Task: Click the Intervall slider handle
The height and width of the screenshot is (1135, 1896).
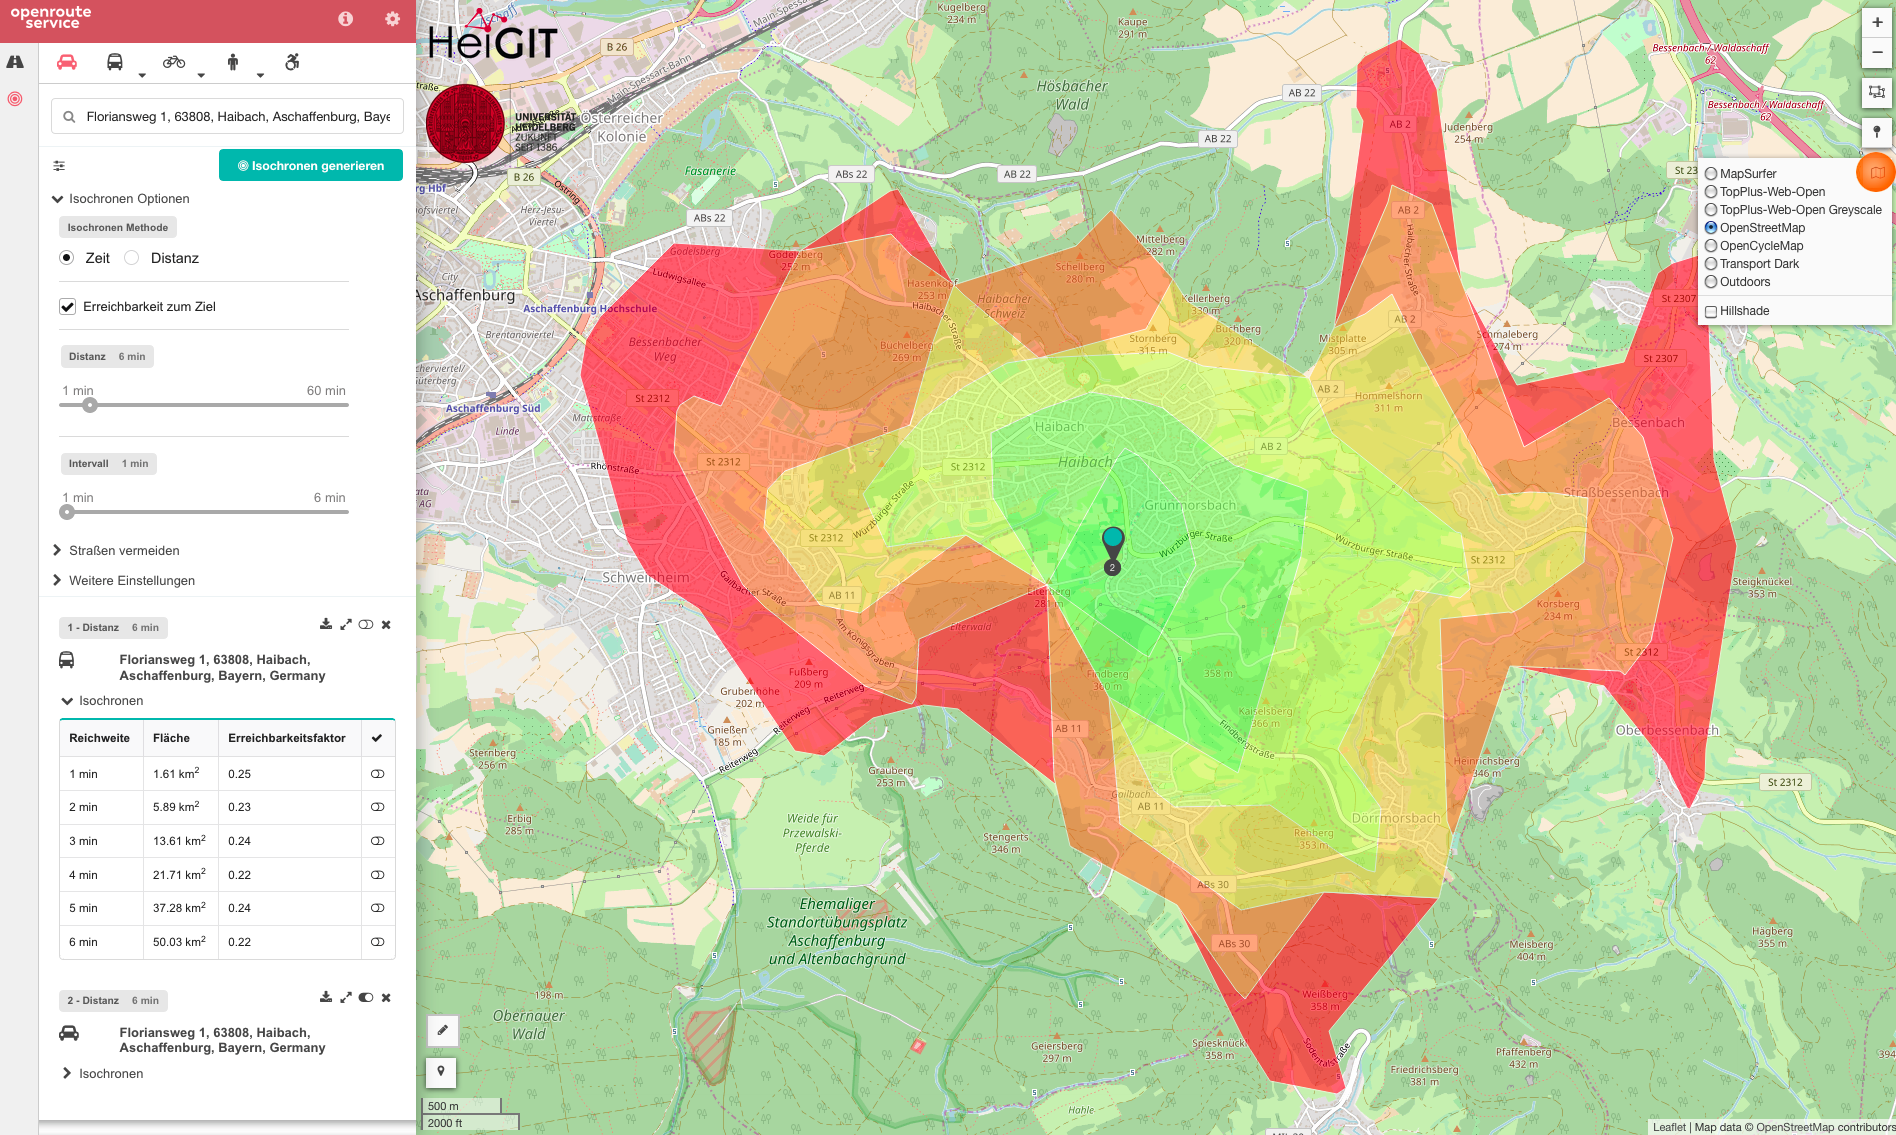Action: point(67,512)
